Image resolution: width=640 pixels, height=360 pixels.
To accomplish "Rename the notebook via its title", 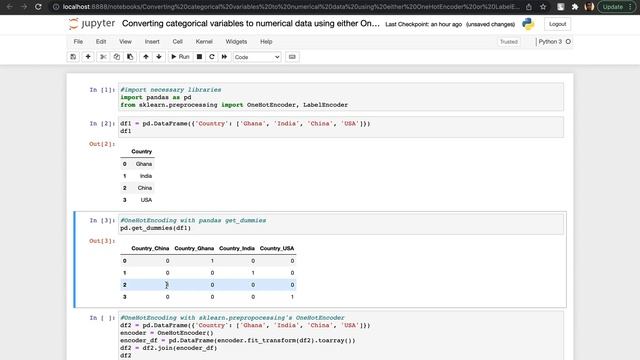I will pyautogui.click(x=251, y=24).
